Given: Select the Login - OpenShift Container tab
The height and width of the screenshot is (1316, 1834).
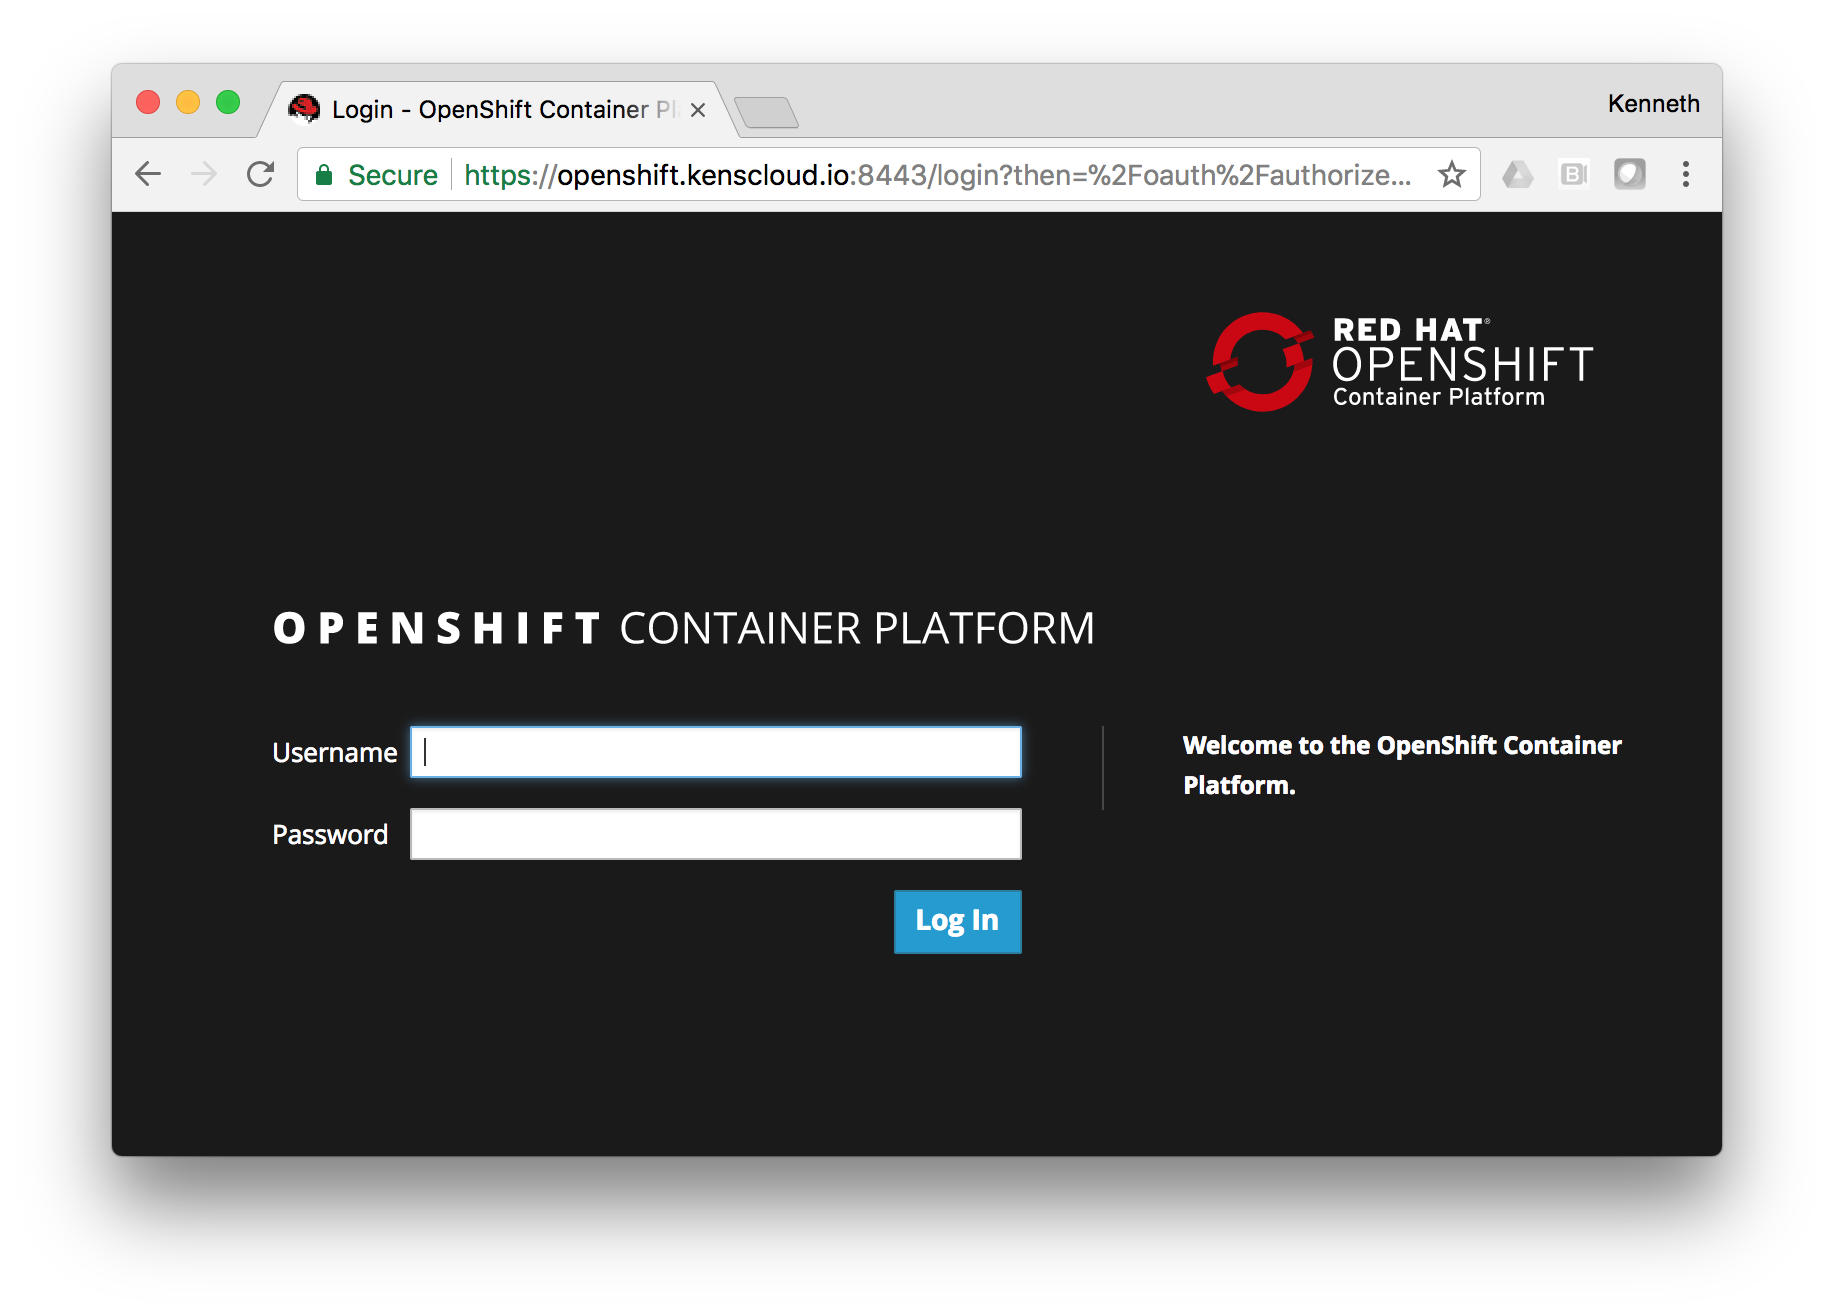Looking at the screenshot, I should pyautogui.click(x=497, y=109).
